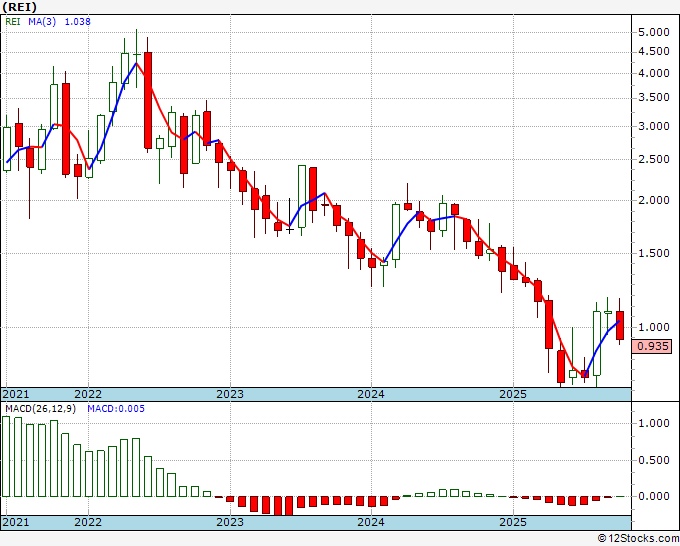Open the 12Stocks.com copyright link

click(638, 539)
